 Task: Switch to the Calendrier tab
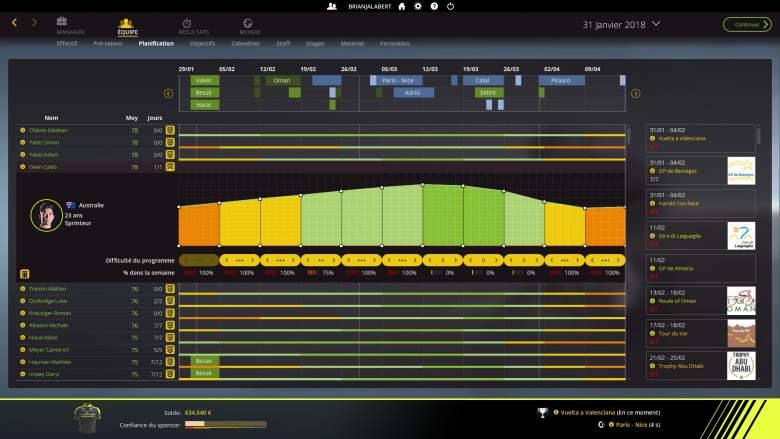click(245, 43)
